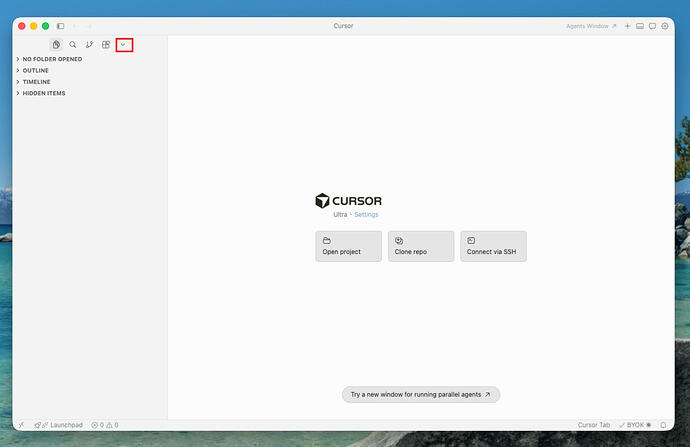Open the errors and warnings counter
The image size is (690, 447).
coord(105,425)
